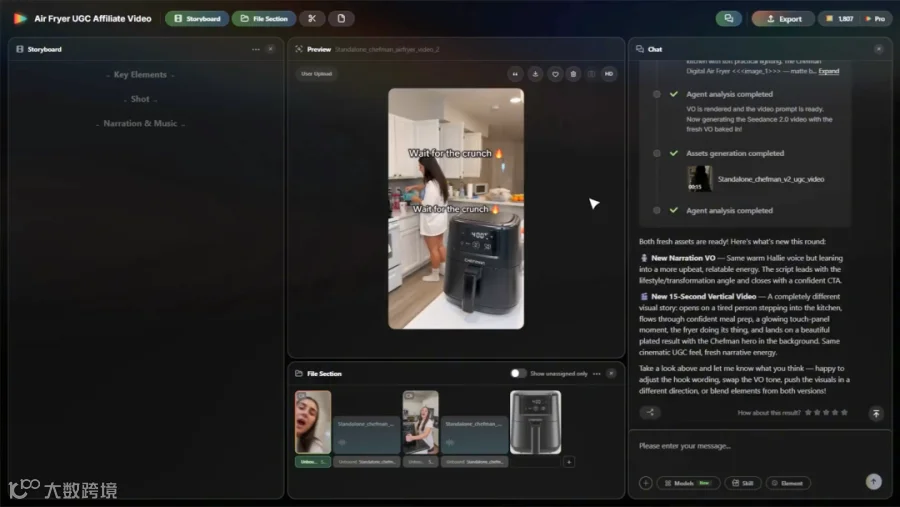The image size is (900, 507).
Task: Toggle the first Agent analysis completed step
Action: point(729,94)
